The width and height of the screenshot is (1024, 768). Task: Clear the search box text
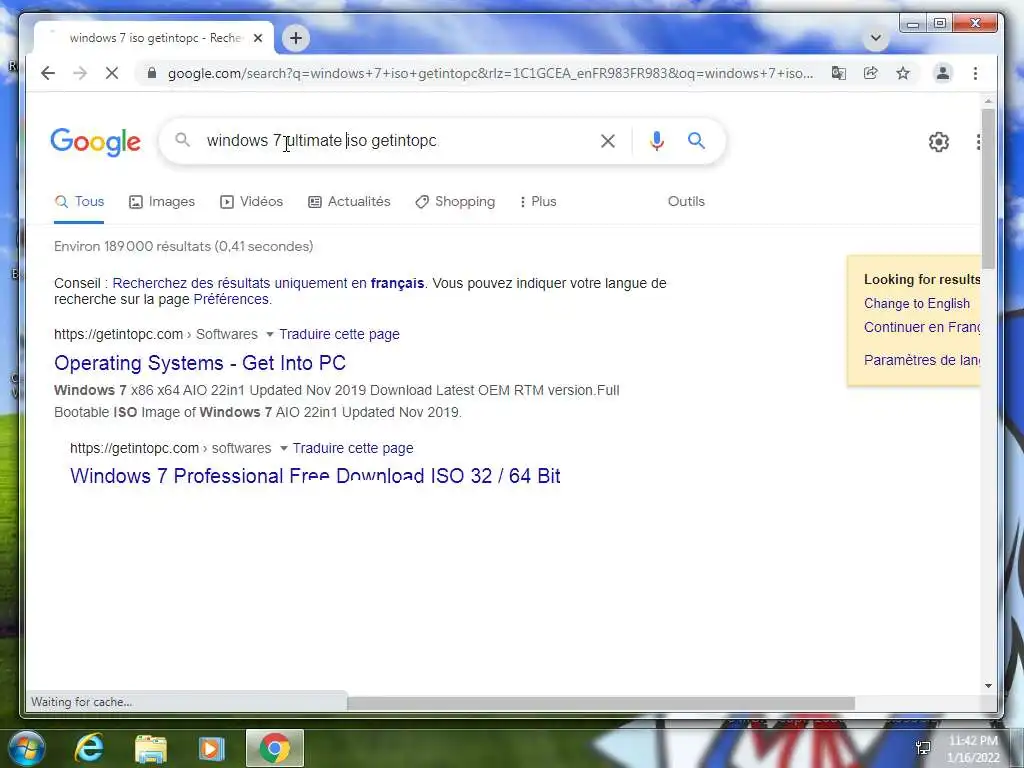607,140
